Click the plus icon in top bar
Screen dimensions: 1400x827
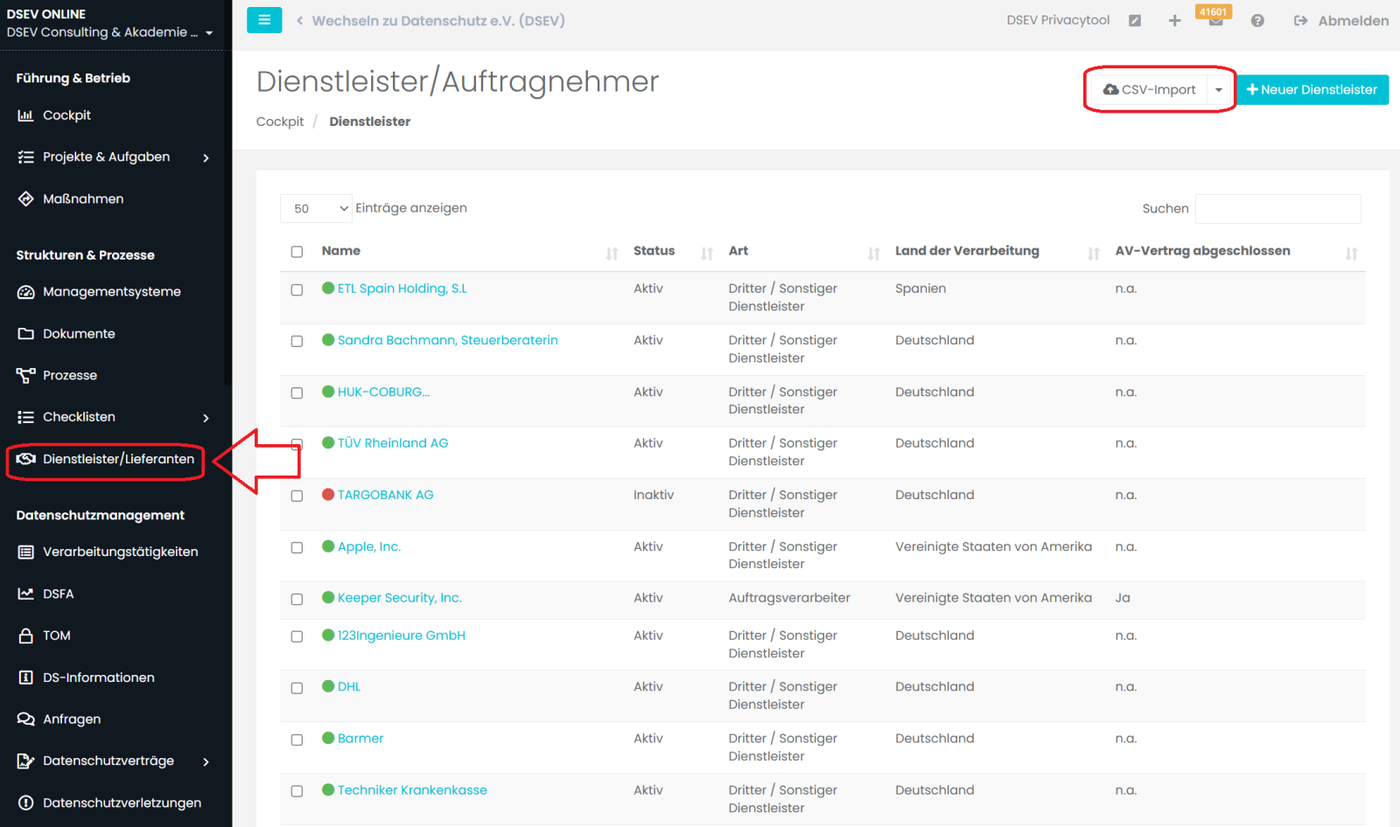(1175, 21)
